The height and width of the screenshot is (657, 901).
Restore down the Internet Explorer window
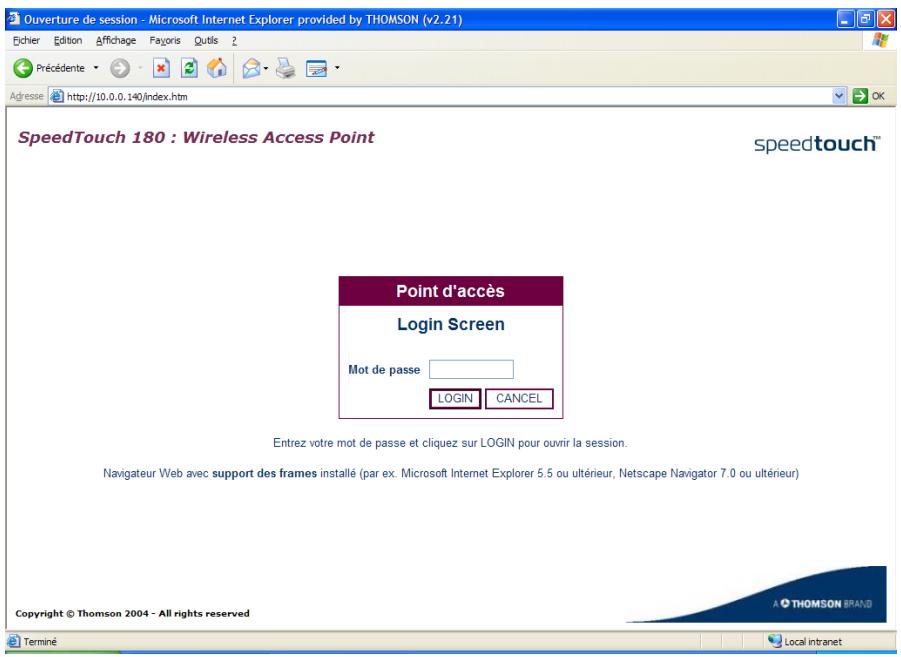(865, 19)
